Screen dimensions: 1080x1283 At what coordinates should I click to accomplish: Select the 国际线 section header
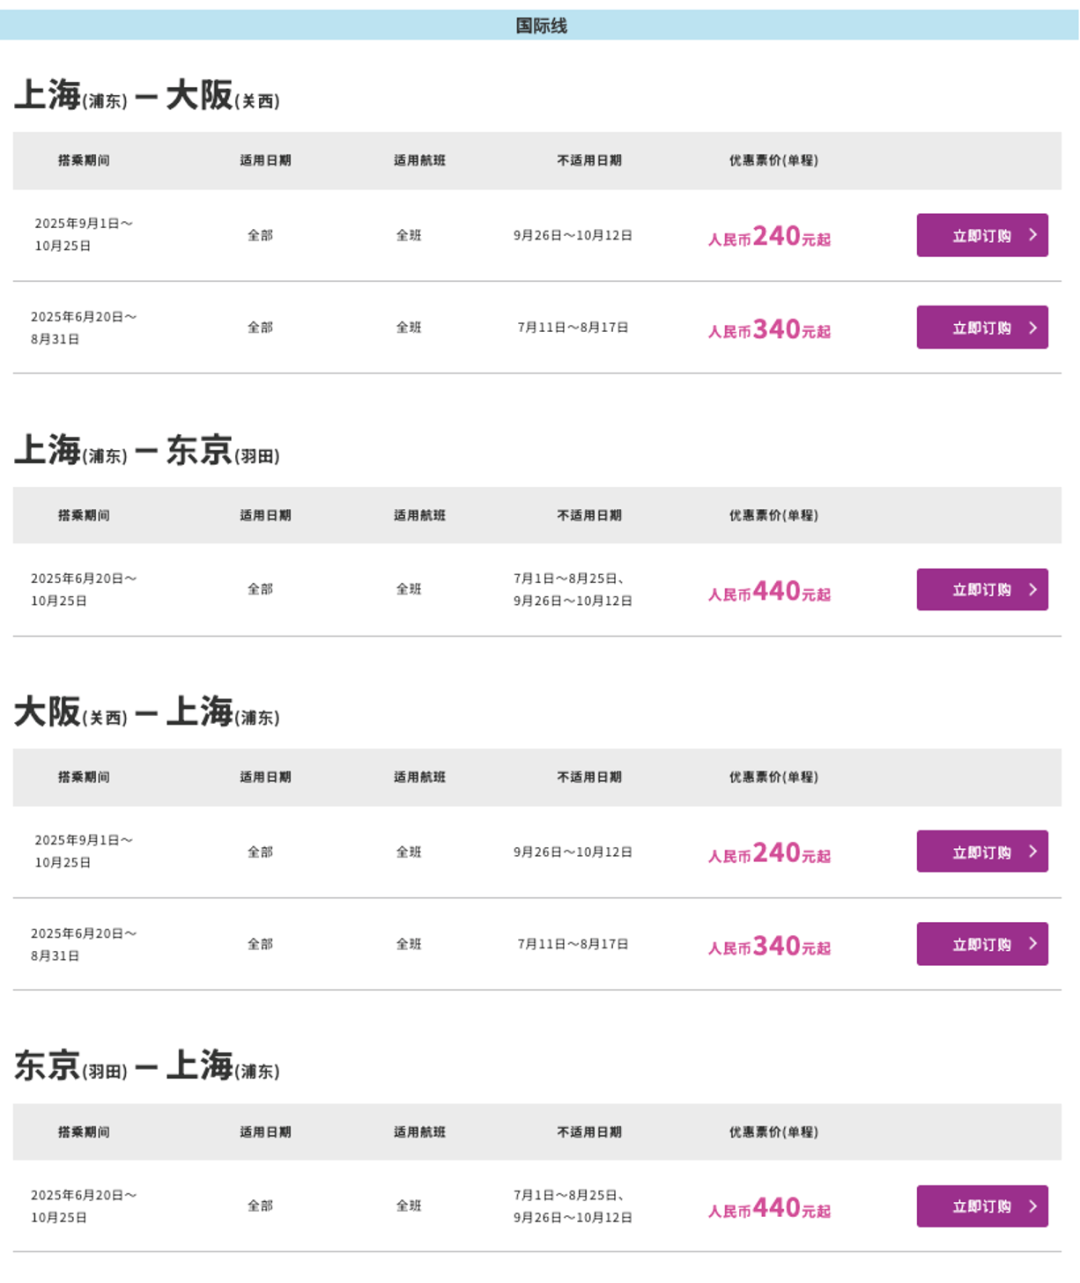click(x=540, y=26)
